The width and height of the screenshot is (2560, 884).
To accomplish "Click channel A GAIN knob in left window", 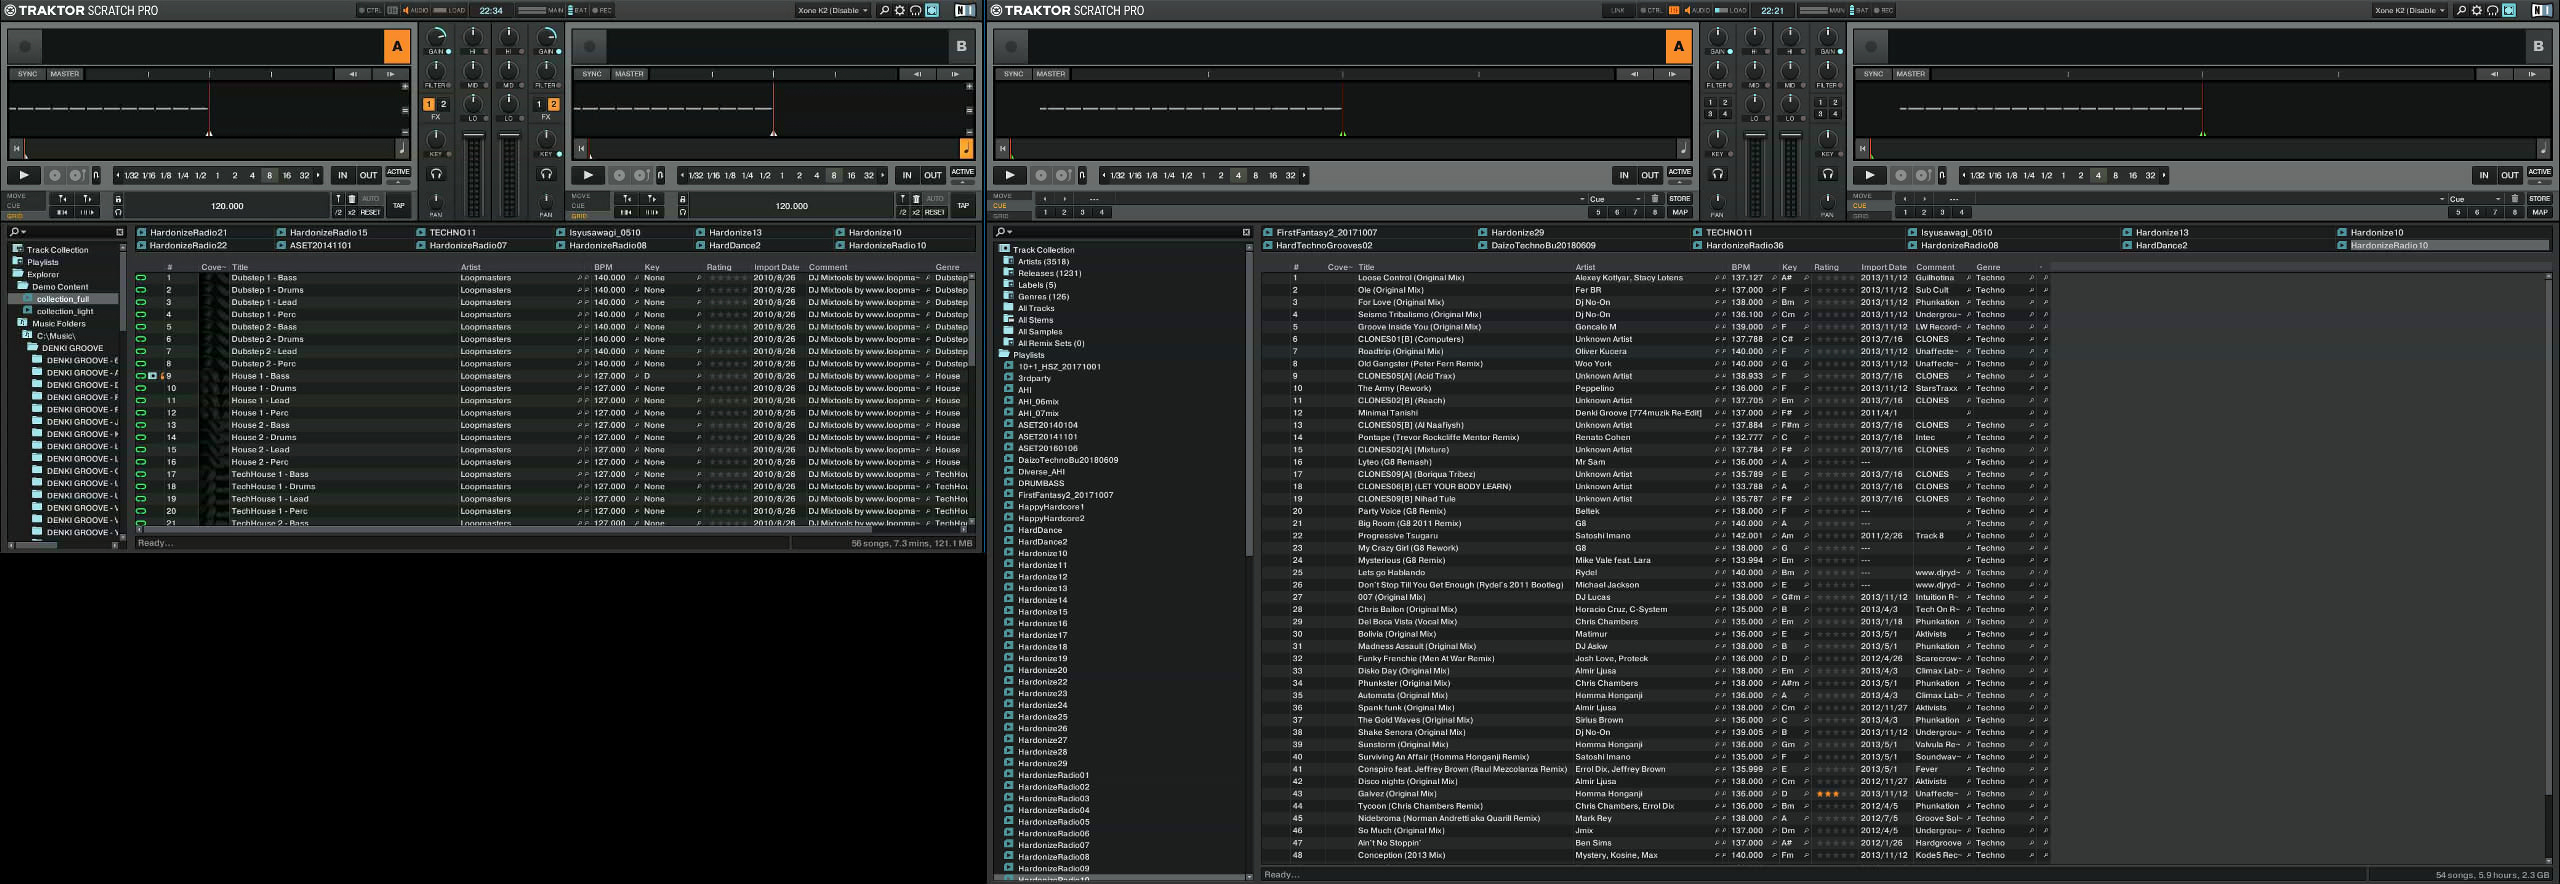I will 436,36.
